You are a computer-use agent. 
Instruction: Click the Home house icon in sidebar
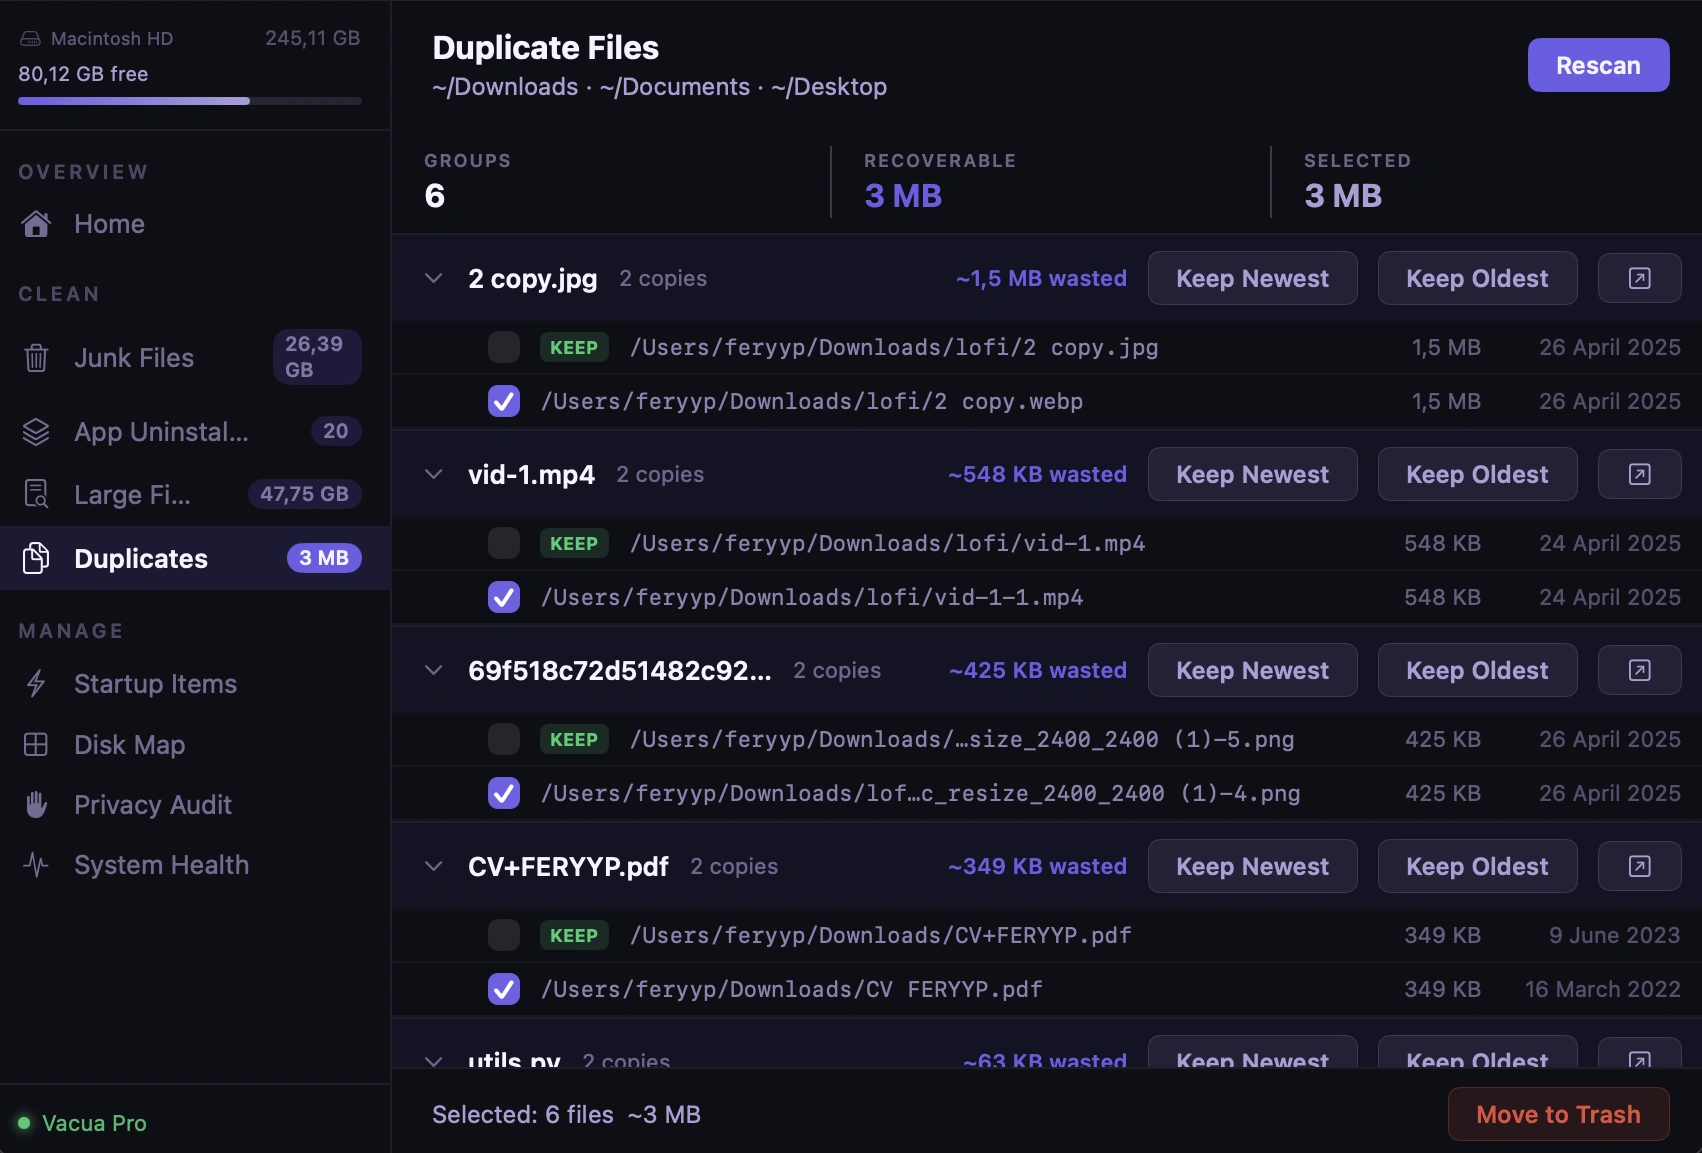tap(36, 224)
